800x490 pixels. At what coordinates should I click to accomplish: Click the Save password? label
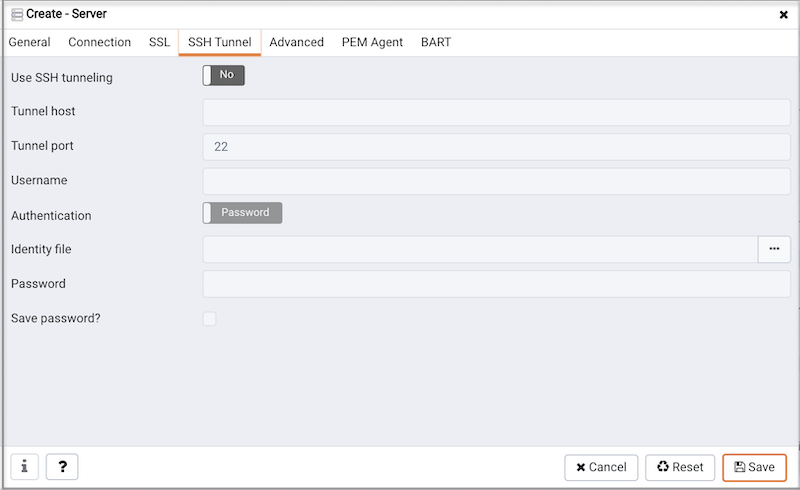[56, 318]
